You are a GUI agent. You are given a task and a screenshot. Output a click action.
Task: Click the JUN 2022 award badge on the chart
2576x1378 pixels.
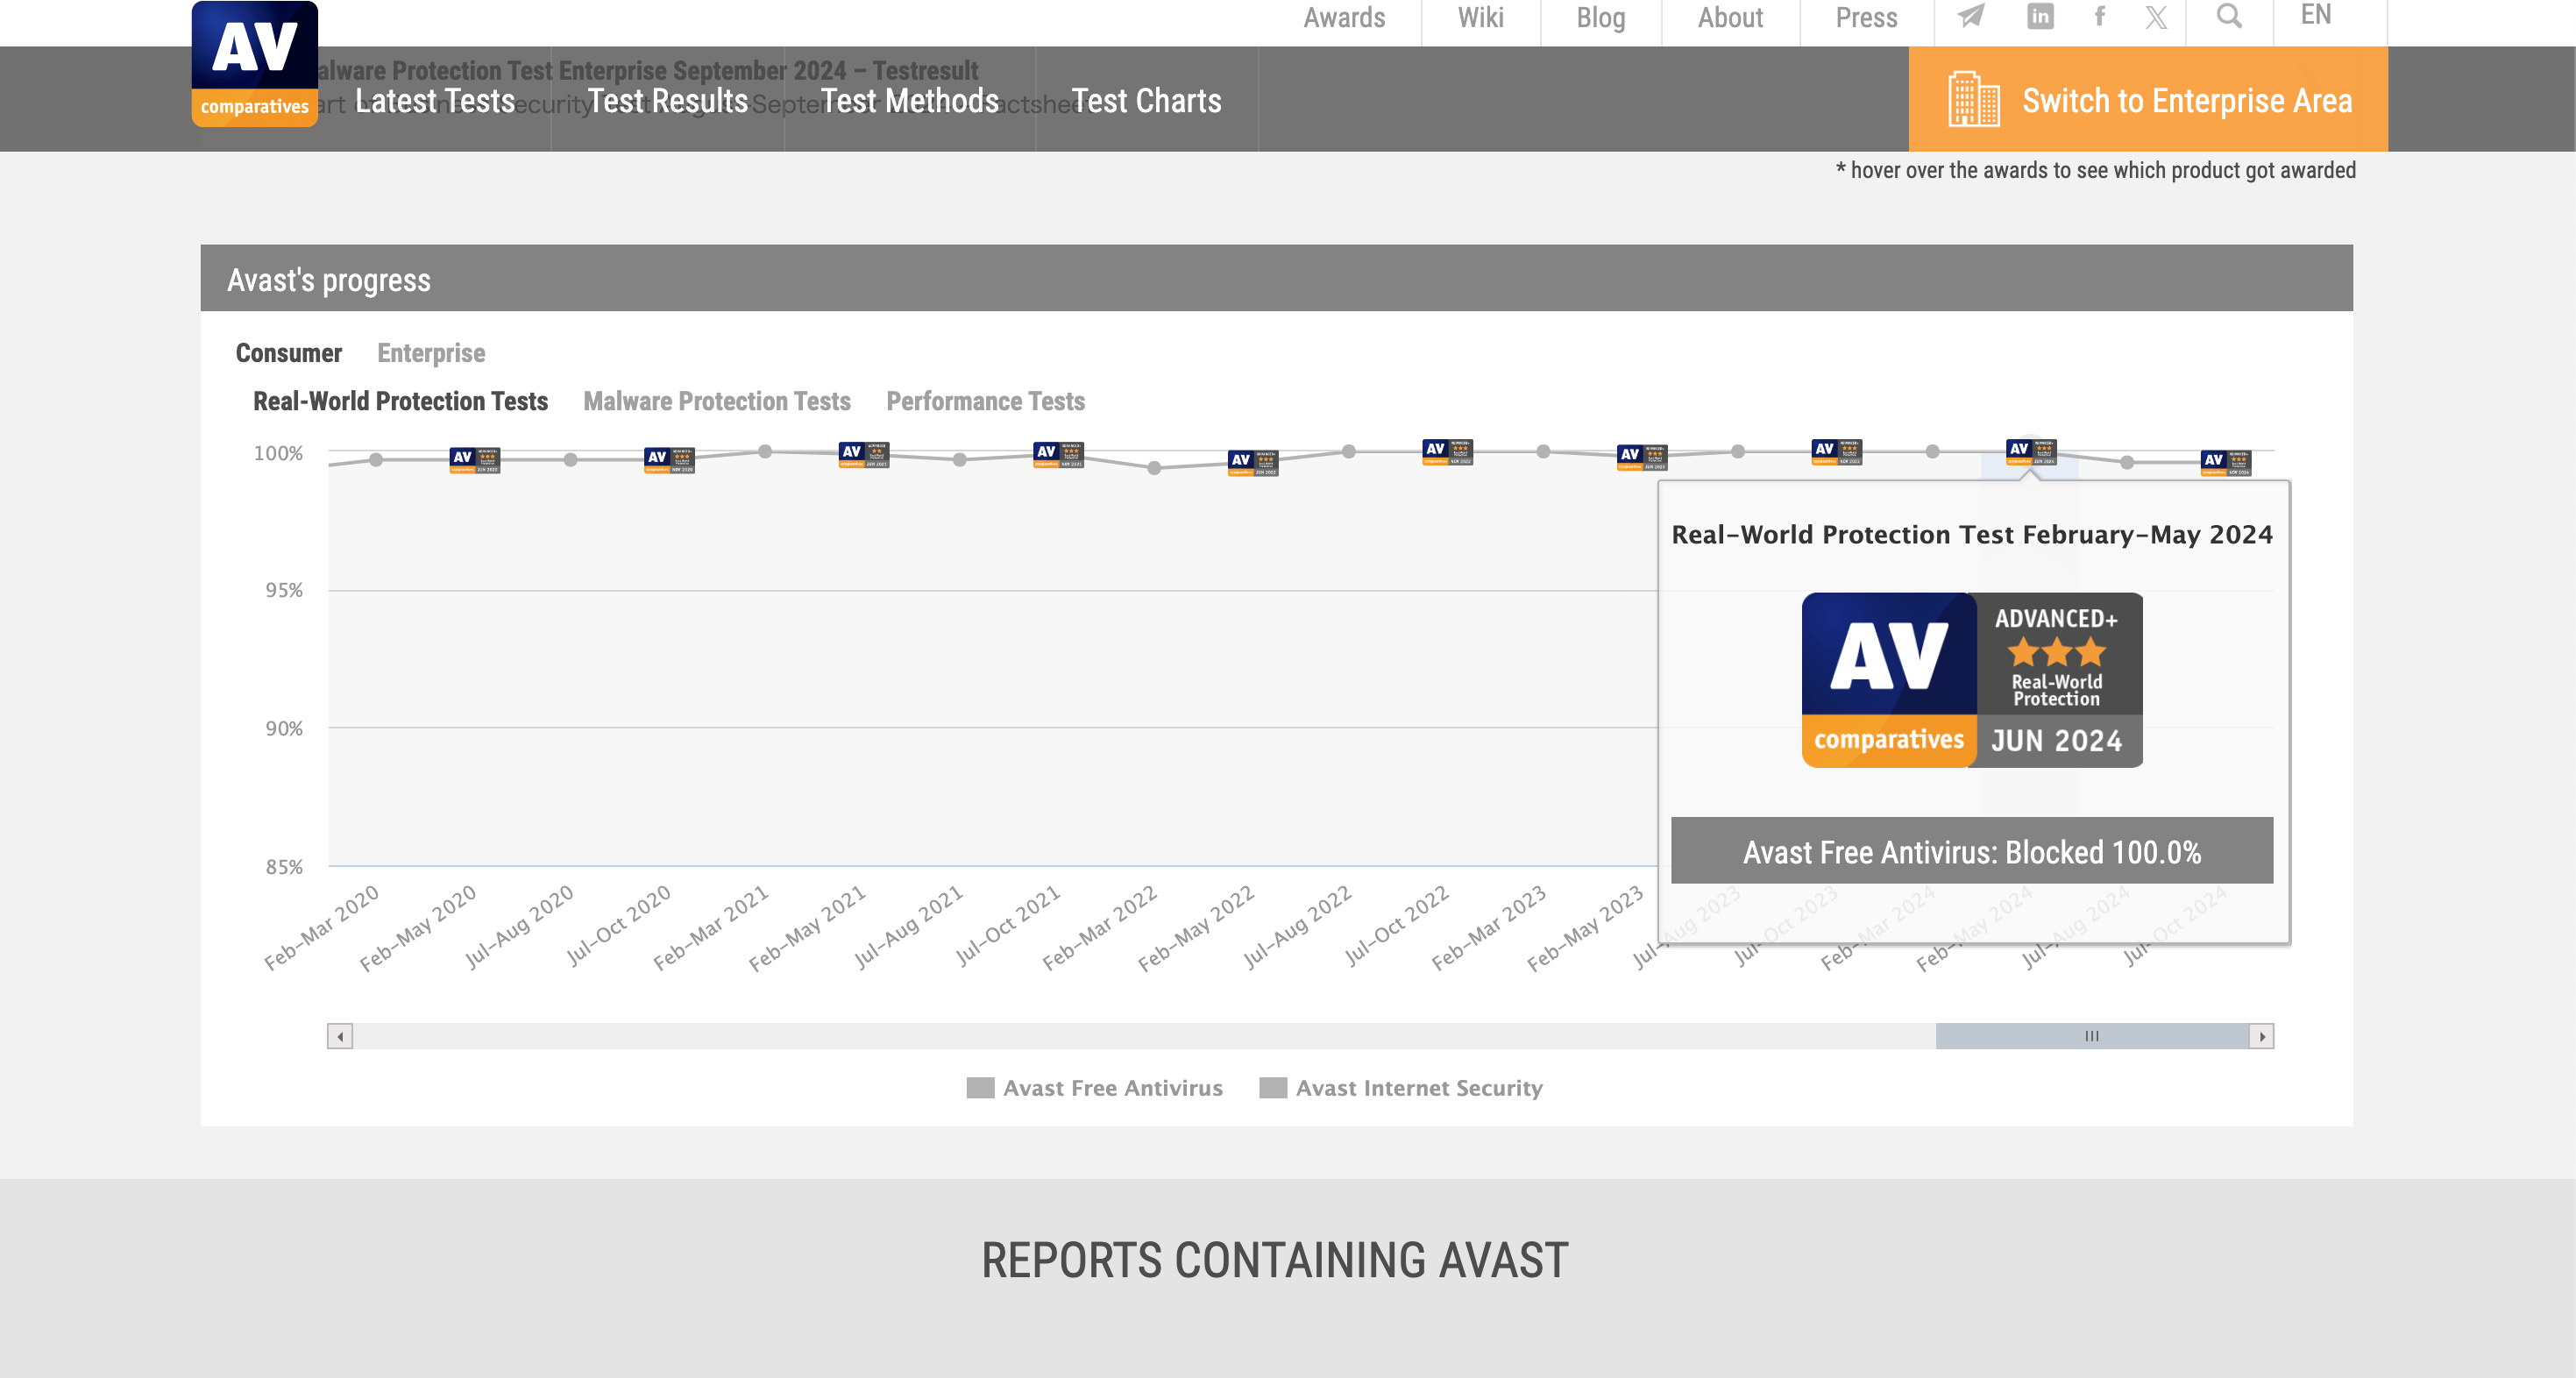coord(1253,463)
